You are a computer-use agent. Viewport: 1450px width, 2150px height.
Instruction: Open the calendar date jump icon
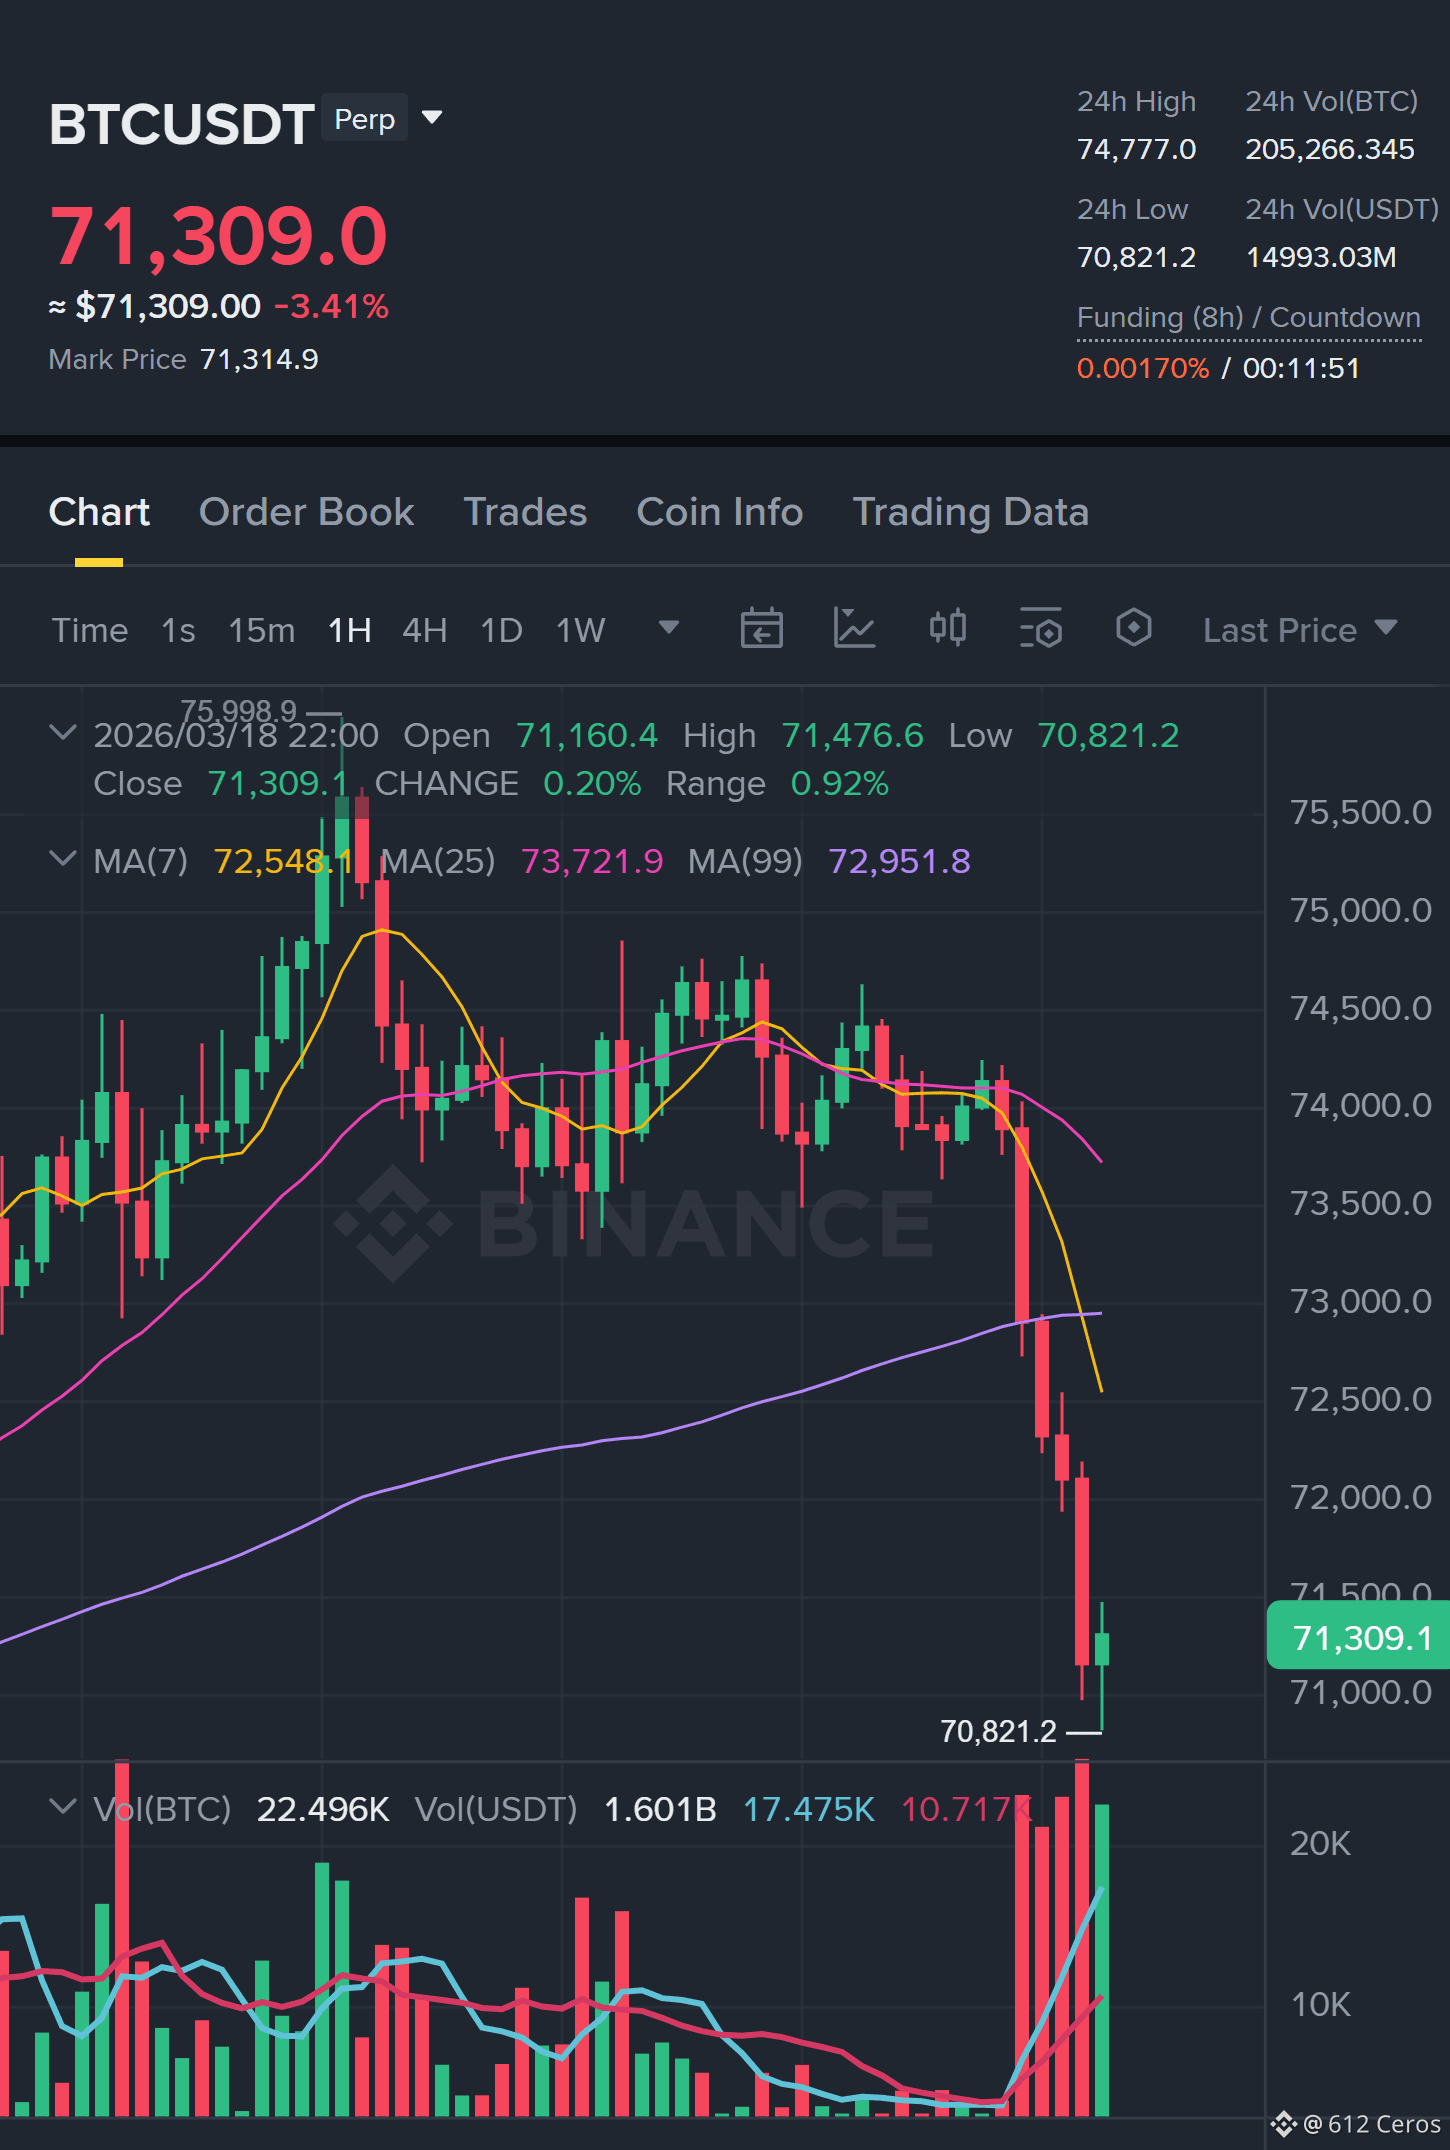tap(761, 629)
